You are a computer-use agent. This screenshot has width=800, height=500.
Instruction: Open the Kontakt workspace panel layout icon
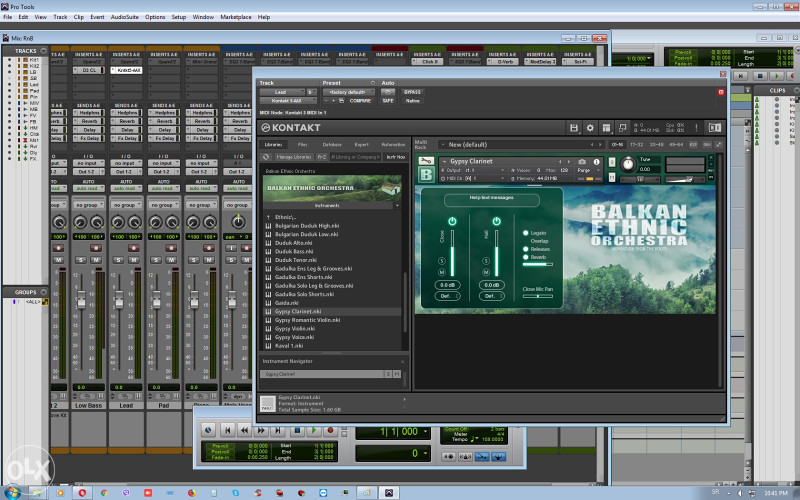(606, 128)
